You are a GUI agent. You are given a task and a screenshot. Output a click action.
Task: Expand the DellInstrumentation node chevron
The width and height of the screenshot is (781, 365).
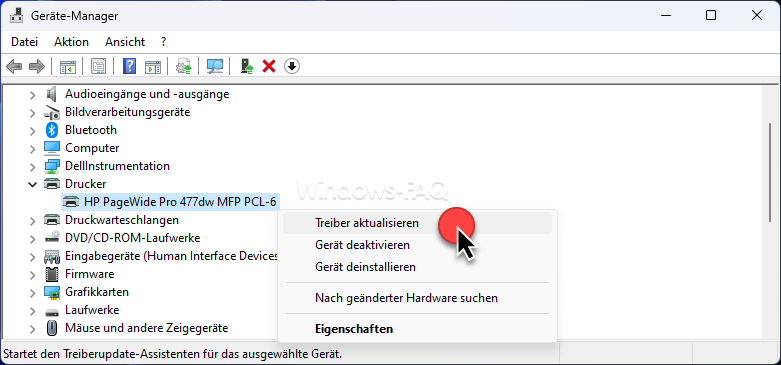pos(32,166)
